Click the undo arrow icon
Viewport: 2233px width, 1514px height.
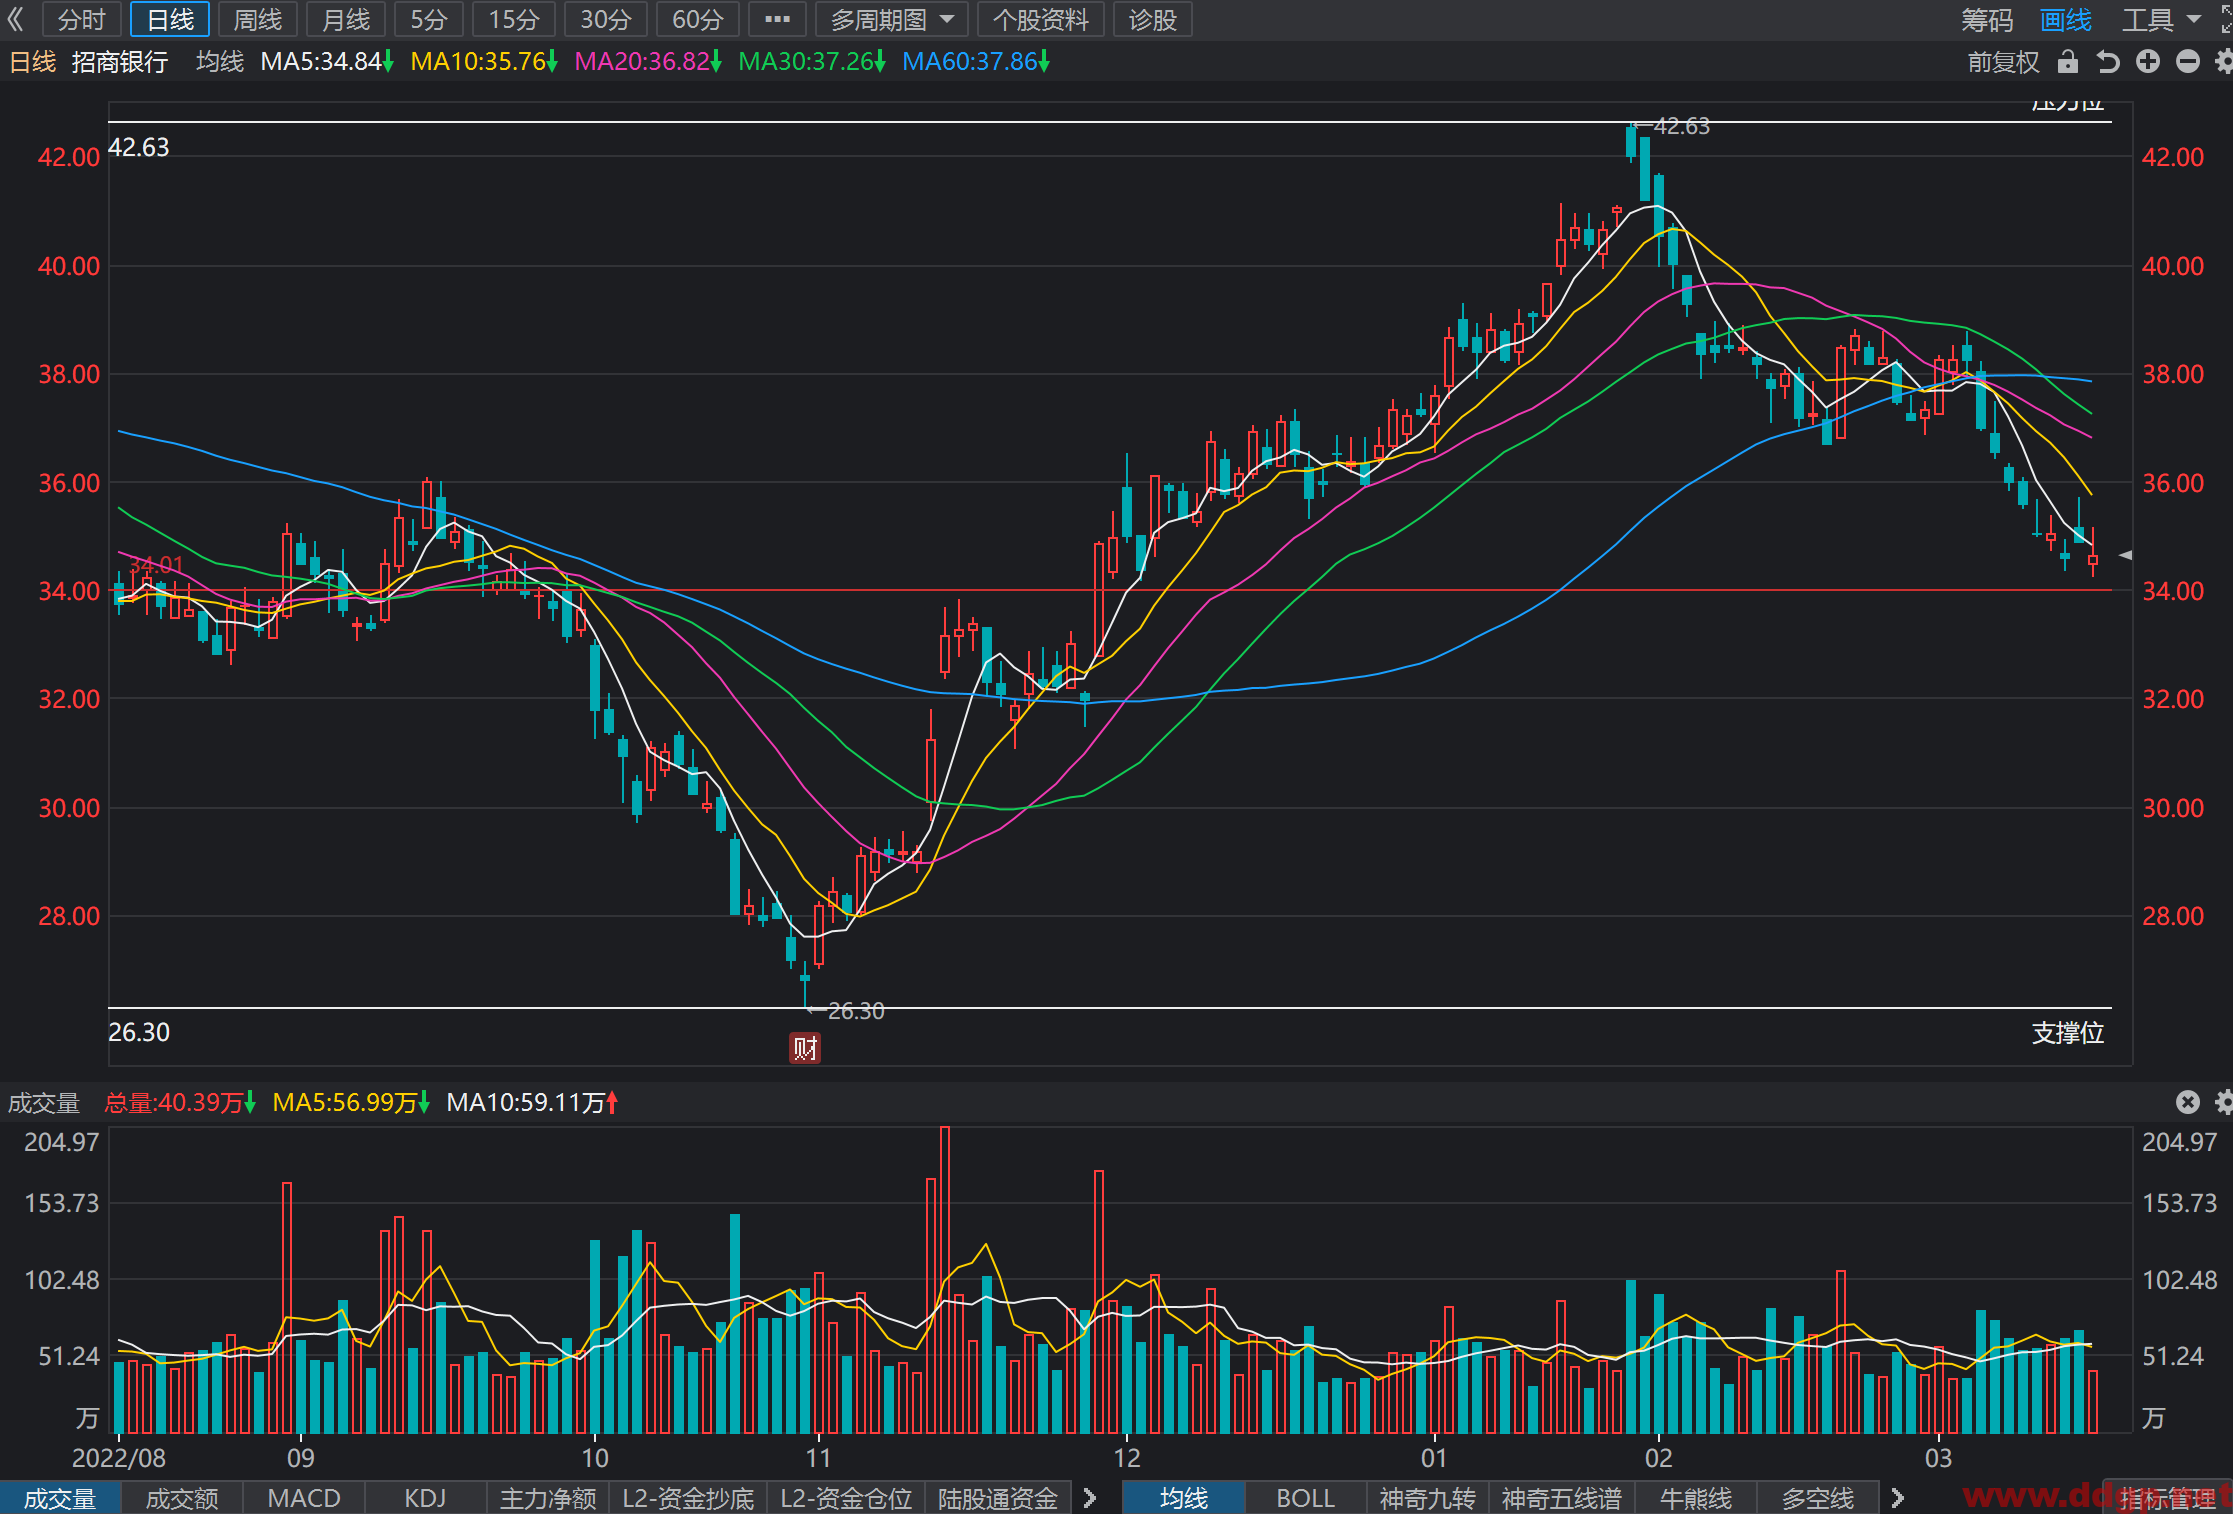click(x=2108, y=62)
